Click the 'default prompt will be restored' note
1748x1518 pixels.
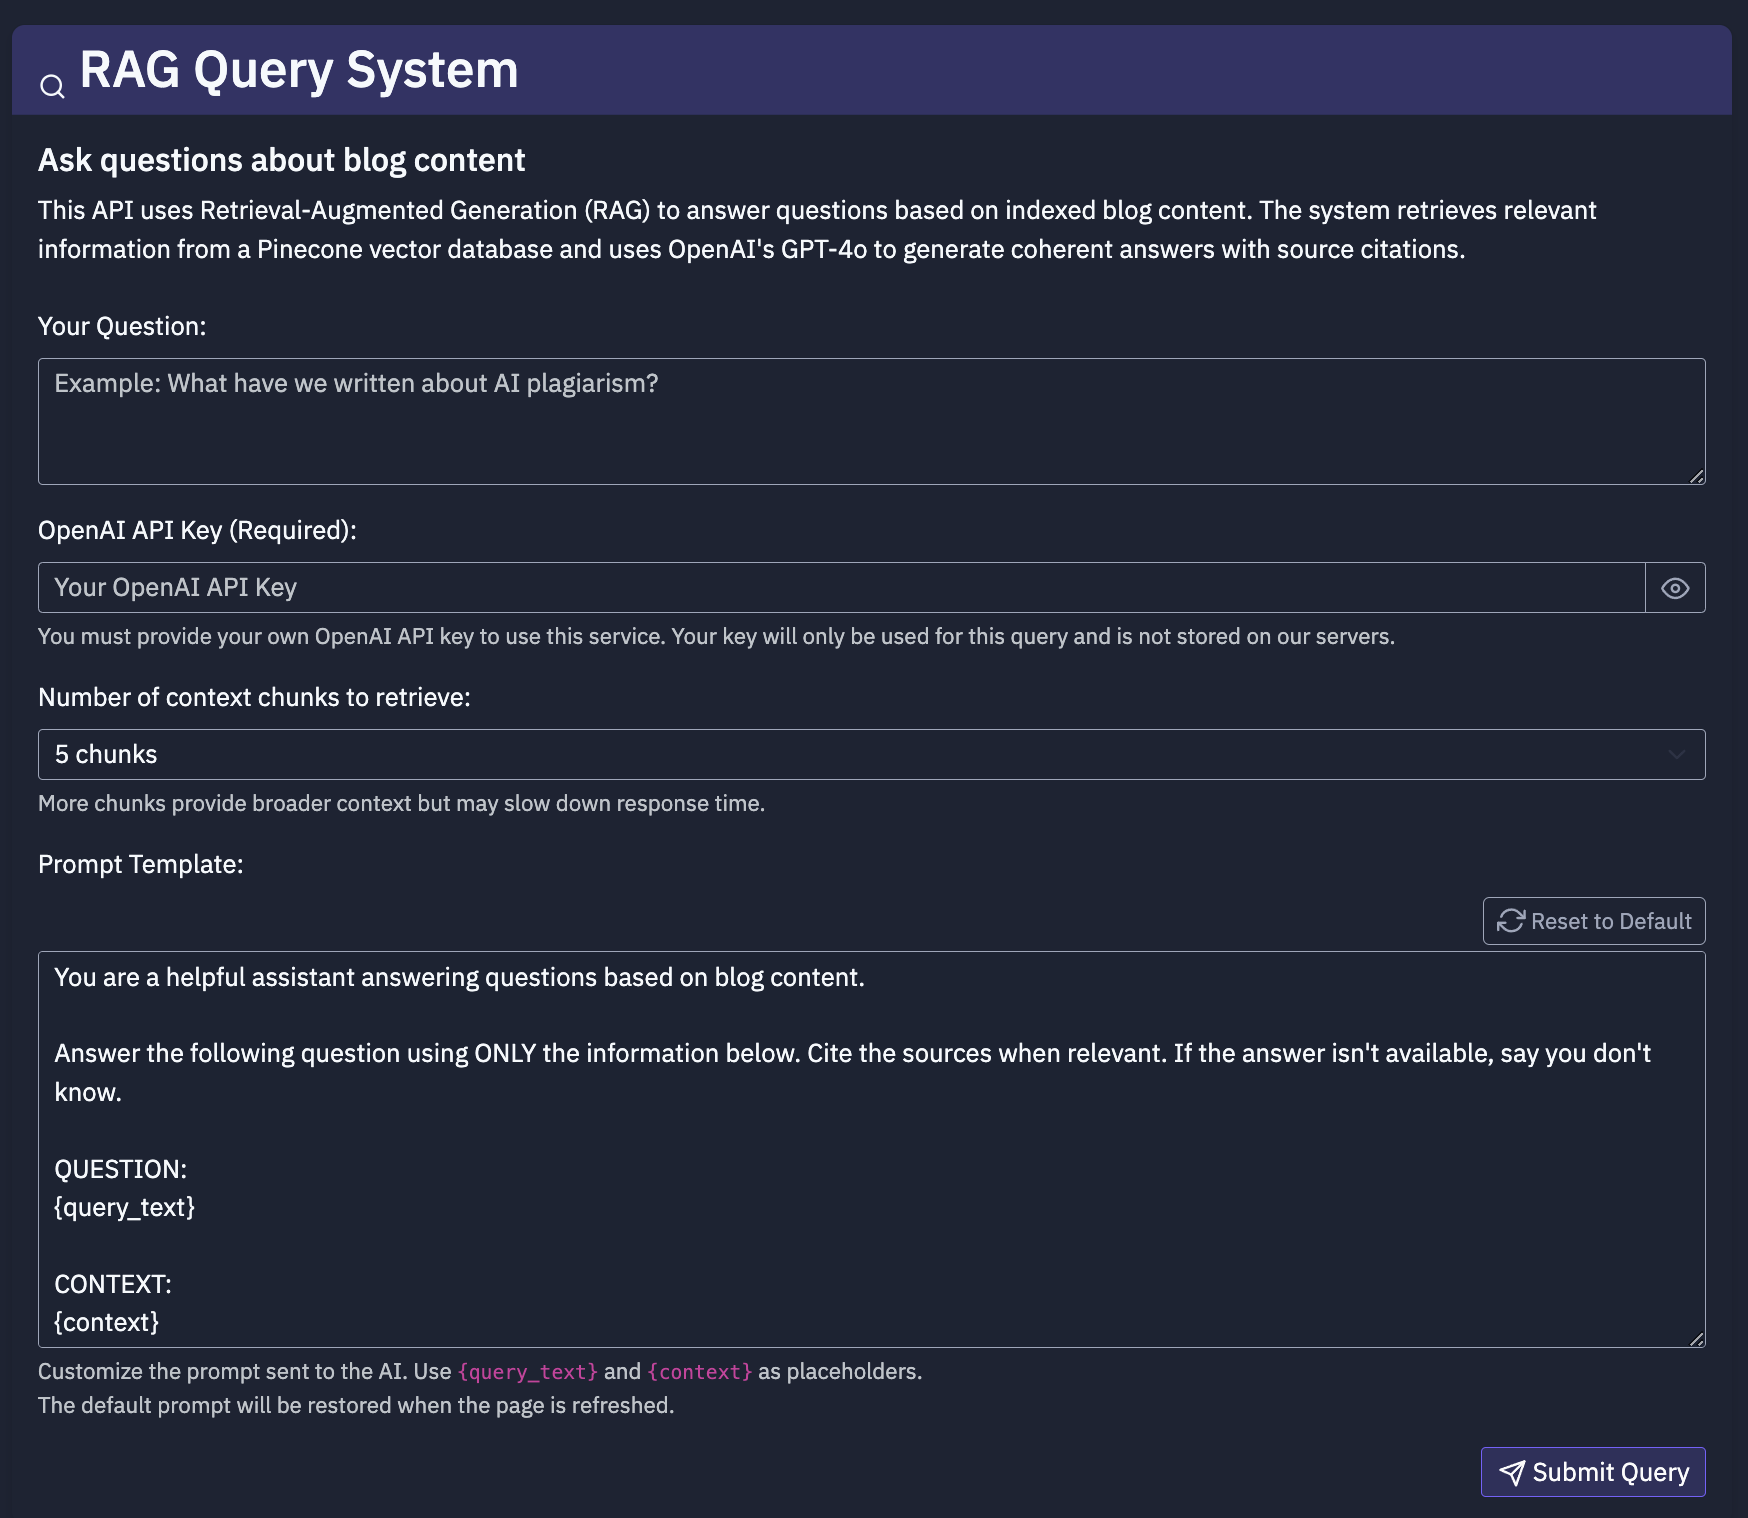click(x=356, y=1405)
